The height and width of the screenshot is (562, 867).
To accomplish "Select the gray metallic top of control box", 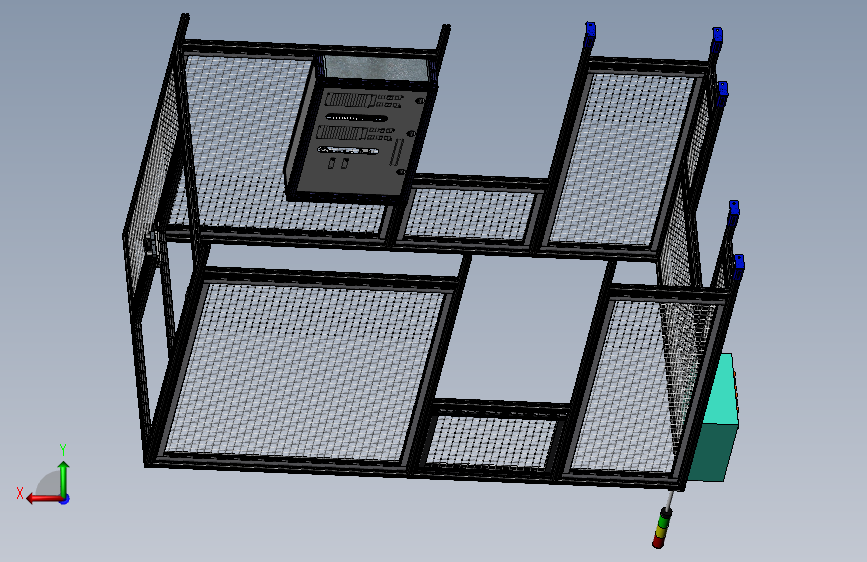I will tap(376, 69).
